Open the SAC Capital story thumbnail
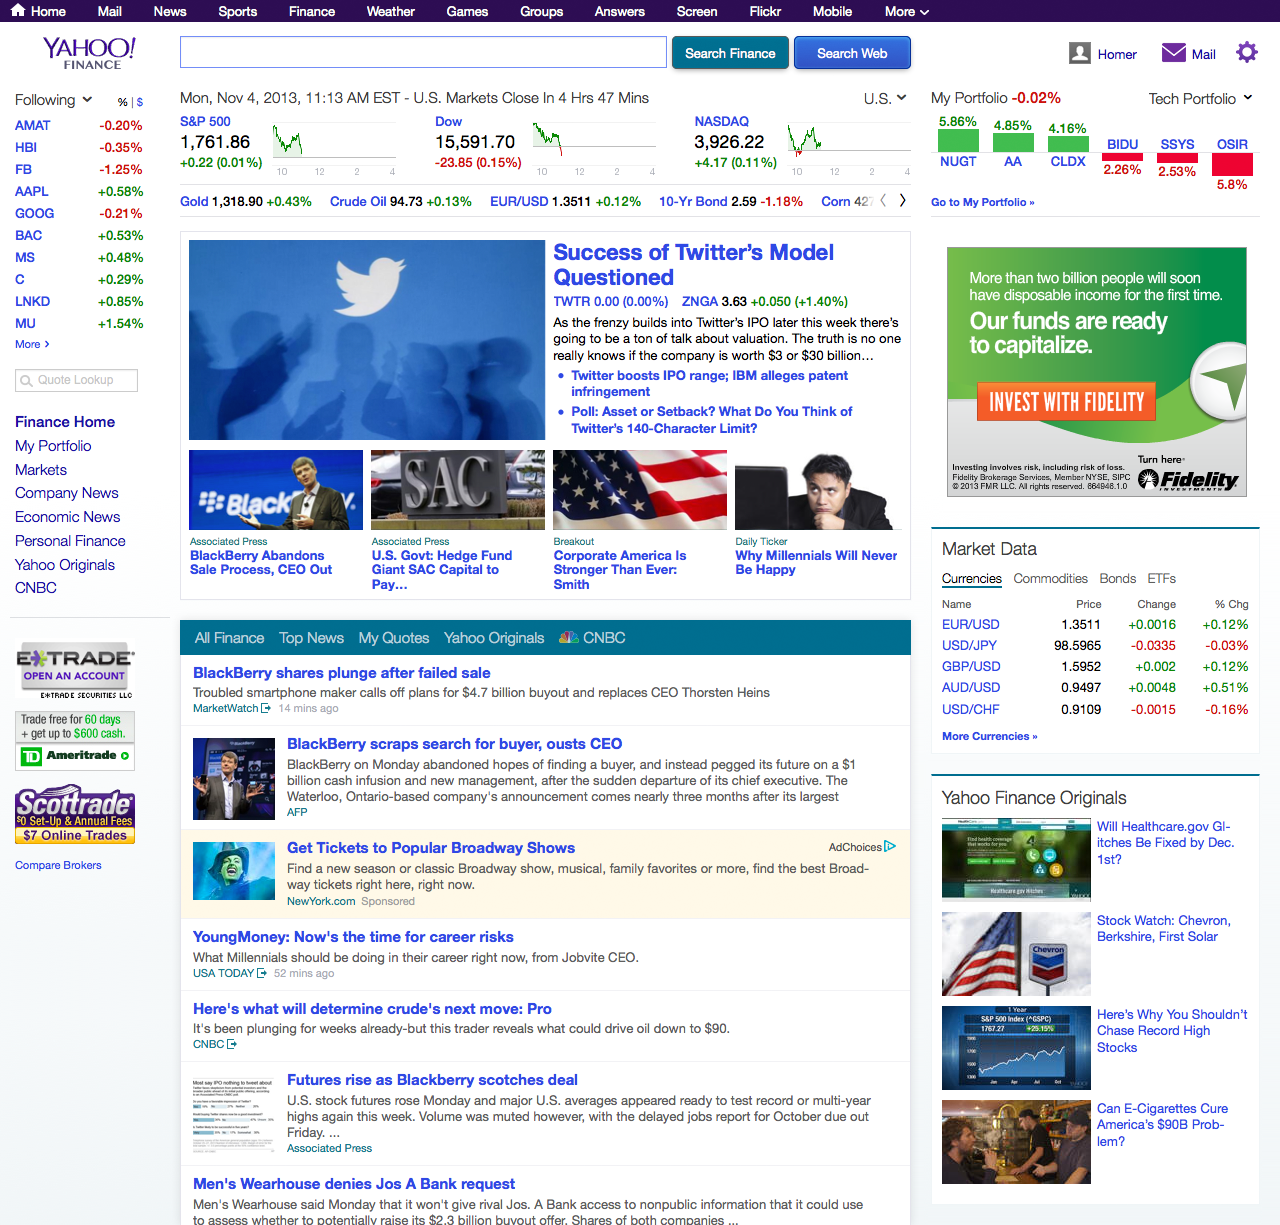 (x=458, y=490)
